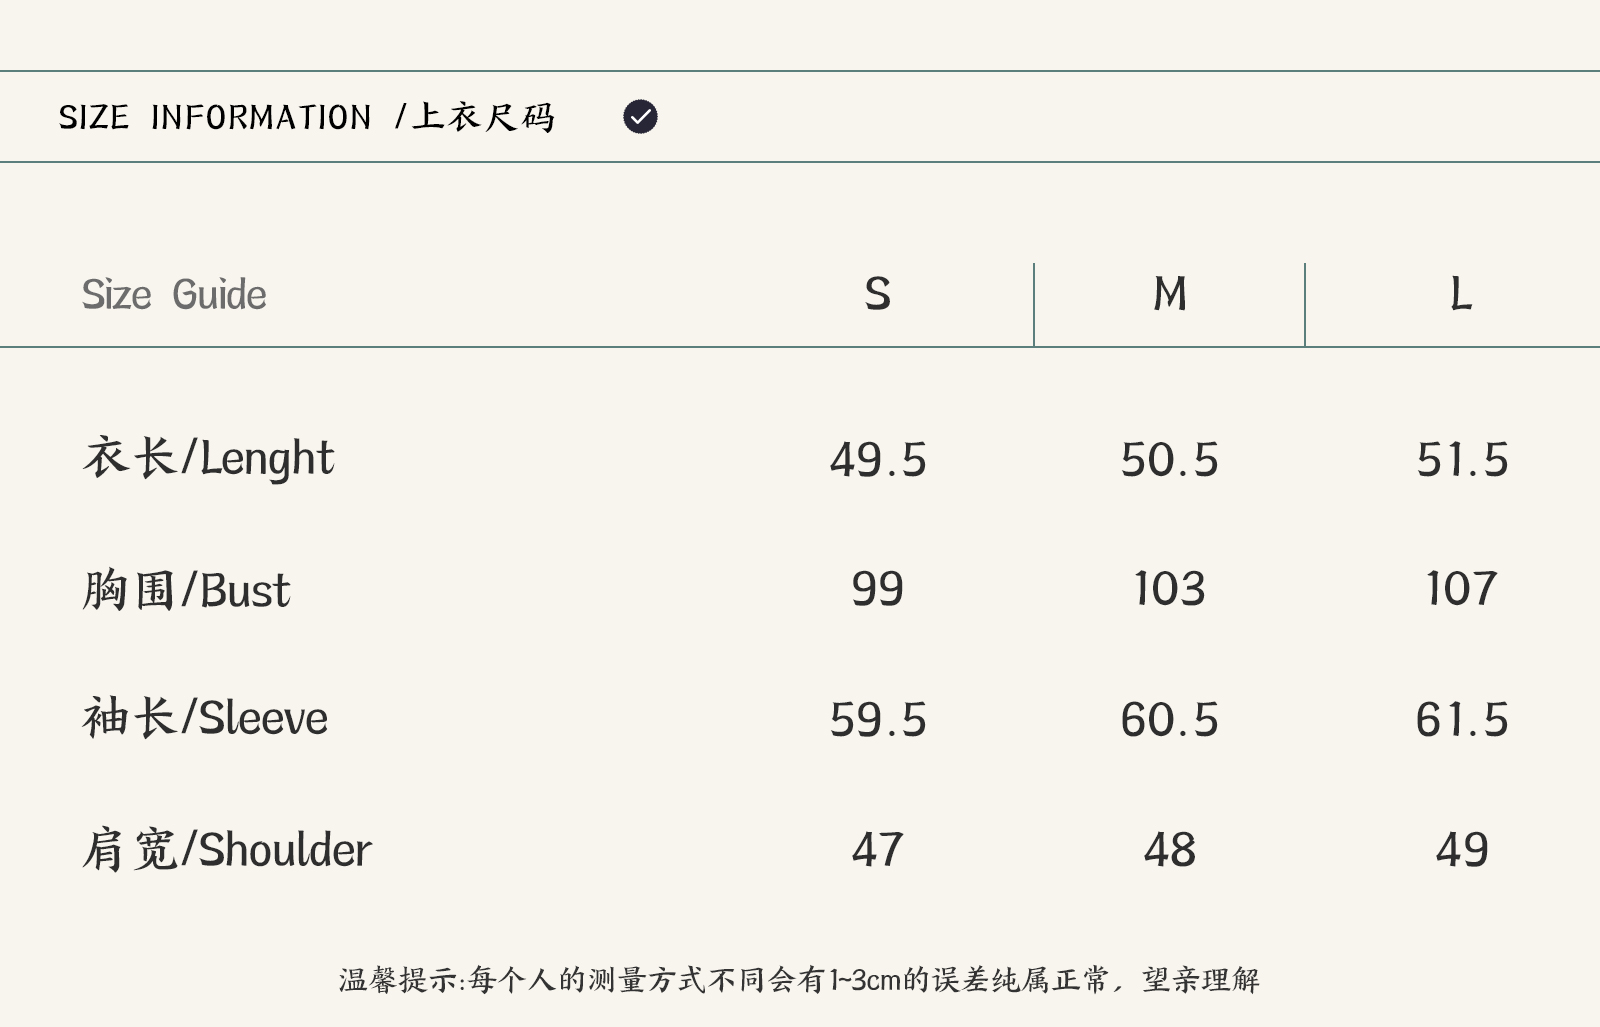Click the 肩宽/Shoulder row label
The image size is (1600, 1027).
(x=226, y=849)
